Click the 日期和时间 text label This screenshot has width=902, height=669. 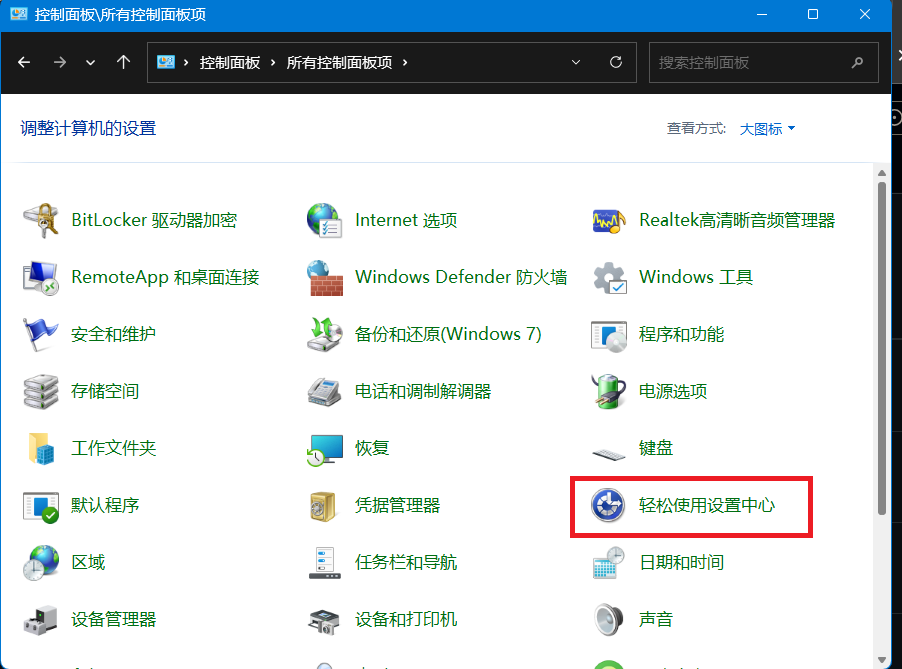pyautogui.click(x=681, y=562)
